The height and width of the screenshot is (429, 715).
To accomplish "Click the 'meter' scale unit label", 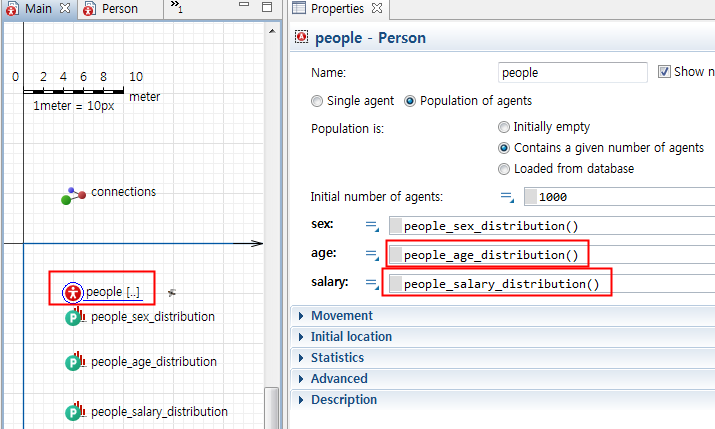I will tap(145, 97).
